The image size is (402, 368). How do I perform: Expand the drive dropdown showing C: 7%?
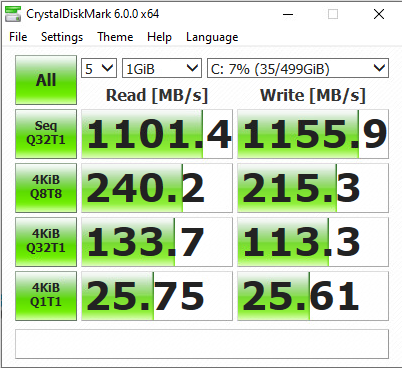298,68
